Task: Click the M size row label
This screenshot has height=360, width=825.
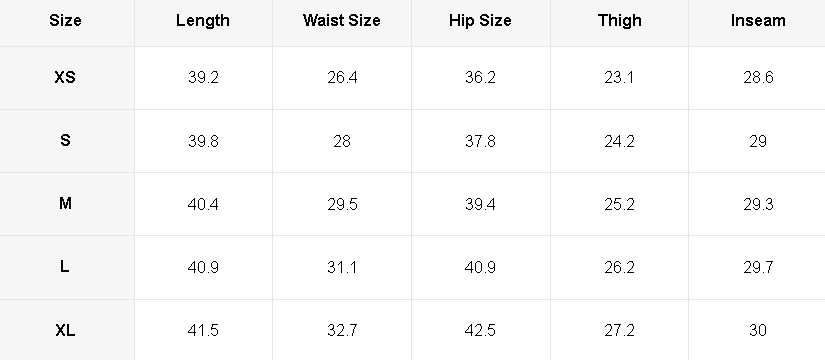Action: tap(65, 203)
